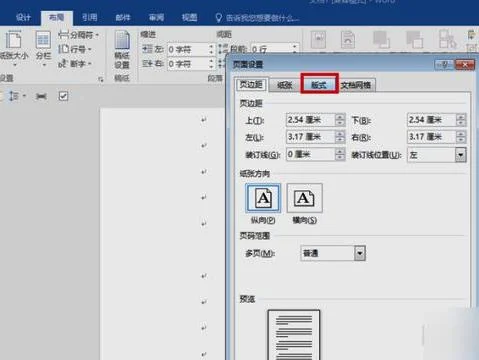Click the left indent icon beside 左
479x360 pixels.
[147, 49]
